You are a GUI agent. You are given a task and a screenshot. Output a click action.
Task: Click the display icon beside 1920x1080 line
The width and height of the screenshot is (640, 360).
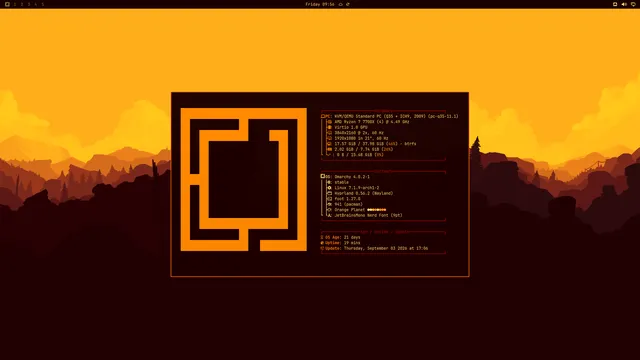(x=329, y=138)
